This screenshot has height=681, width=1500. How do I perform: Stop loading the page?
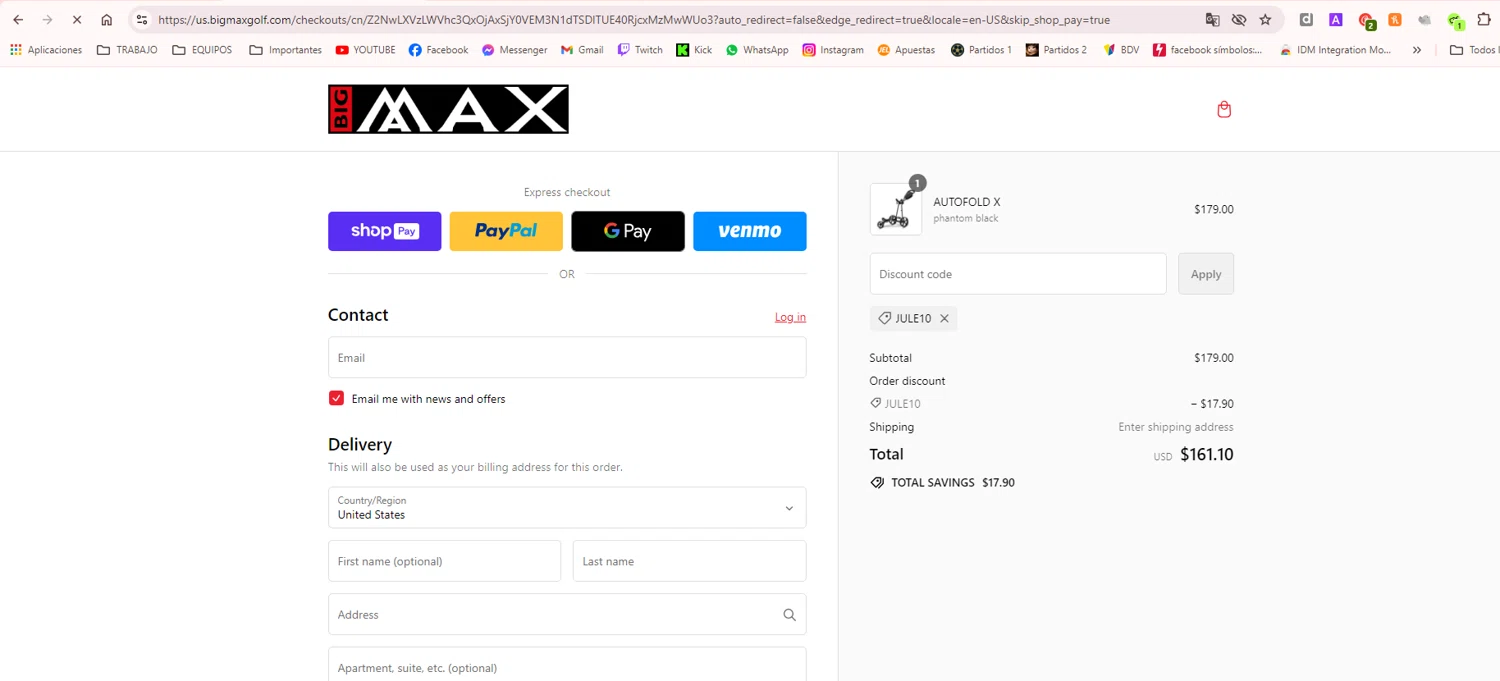(x=77, y=19)
